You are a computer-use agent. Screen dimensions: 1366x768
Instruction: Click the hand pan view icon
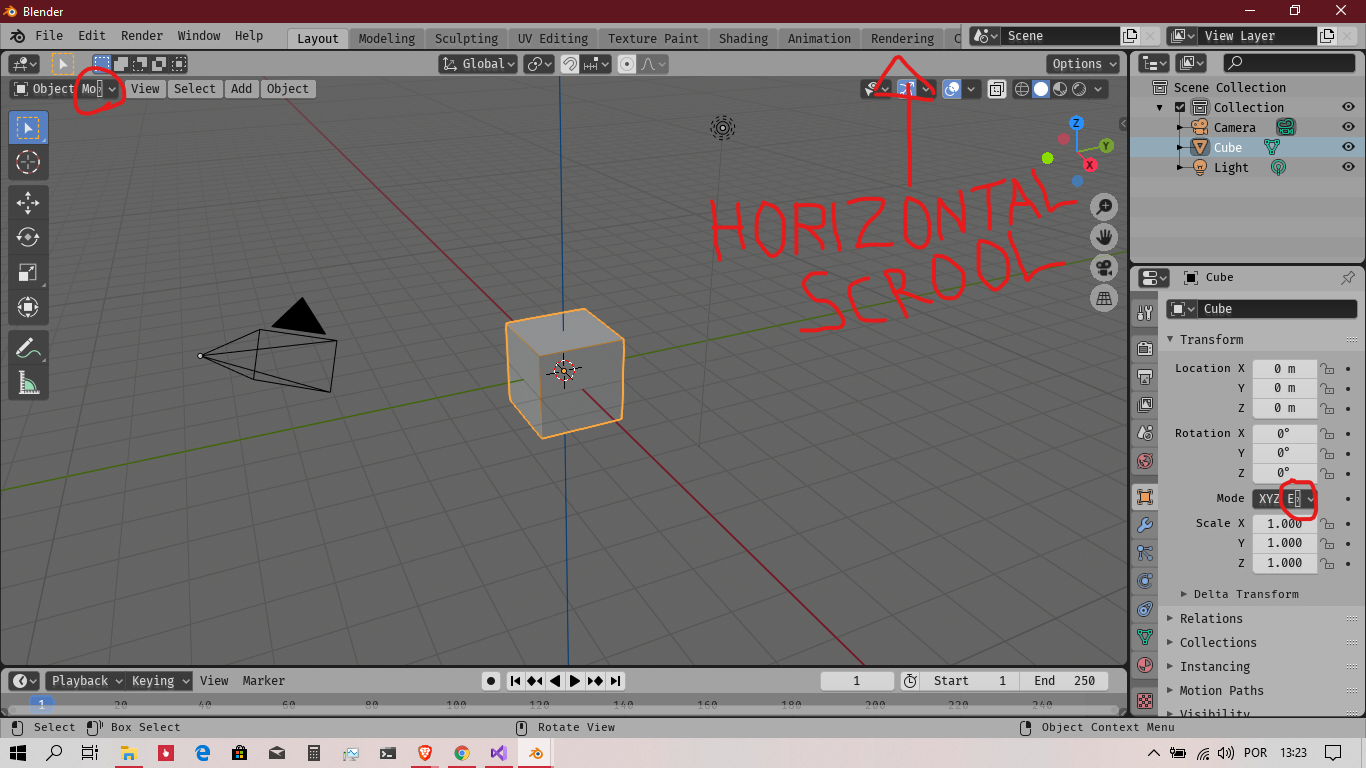pos(1104,237)
